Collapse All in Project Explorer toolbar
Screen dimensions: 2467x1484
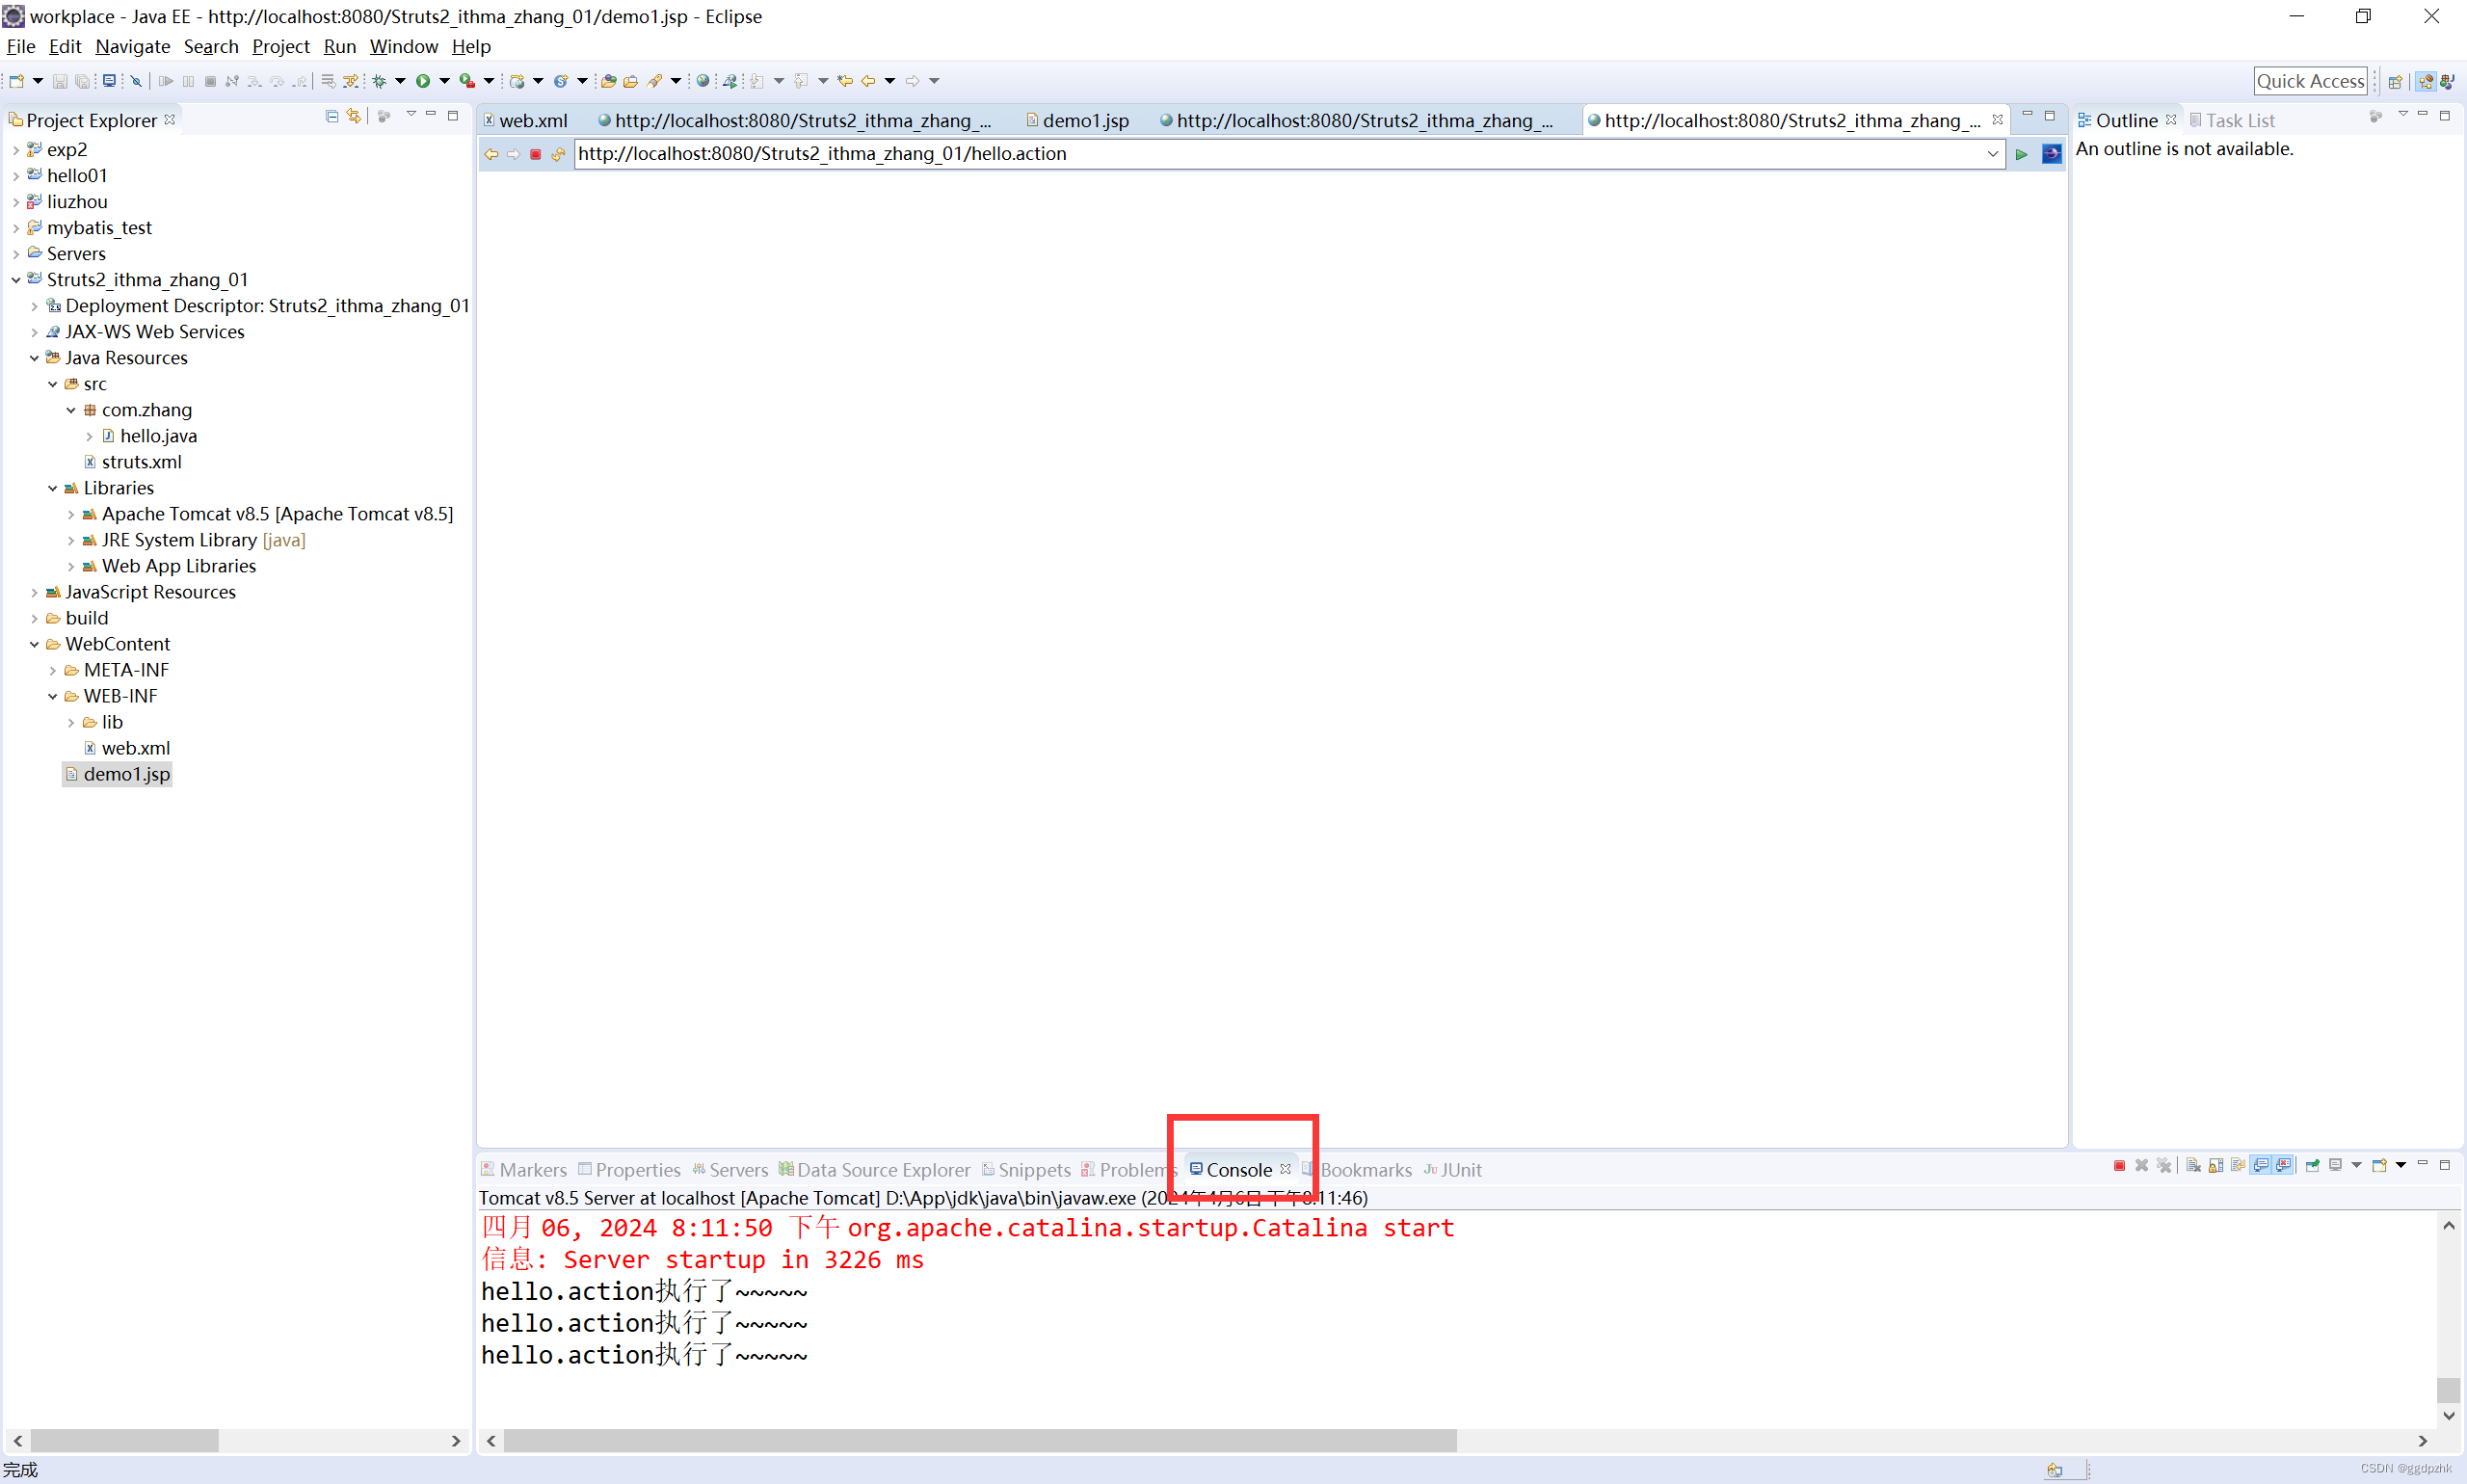332,116
